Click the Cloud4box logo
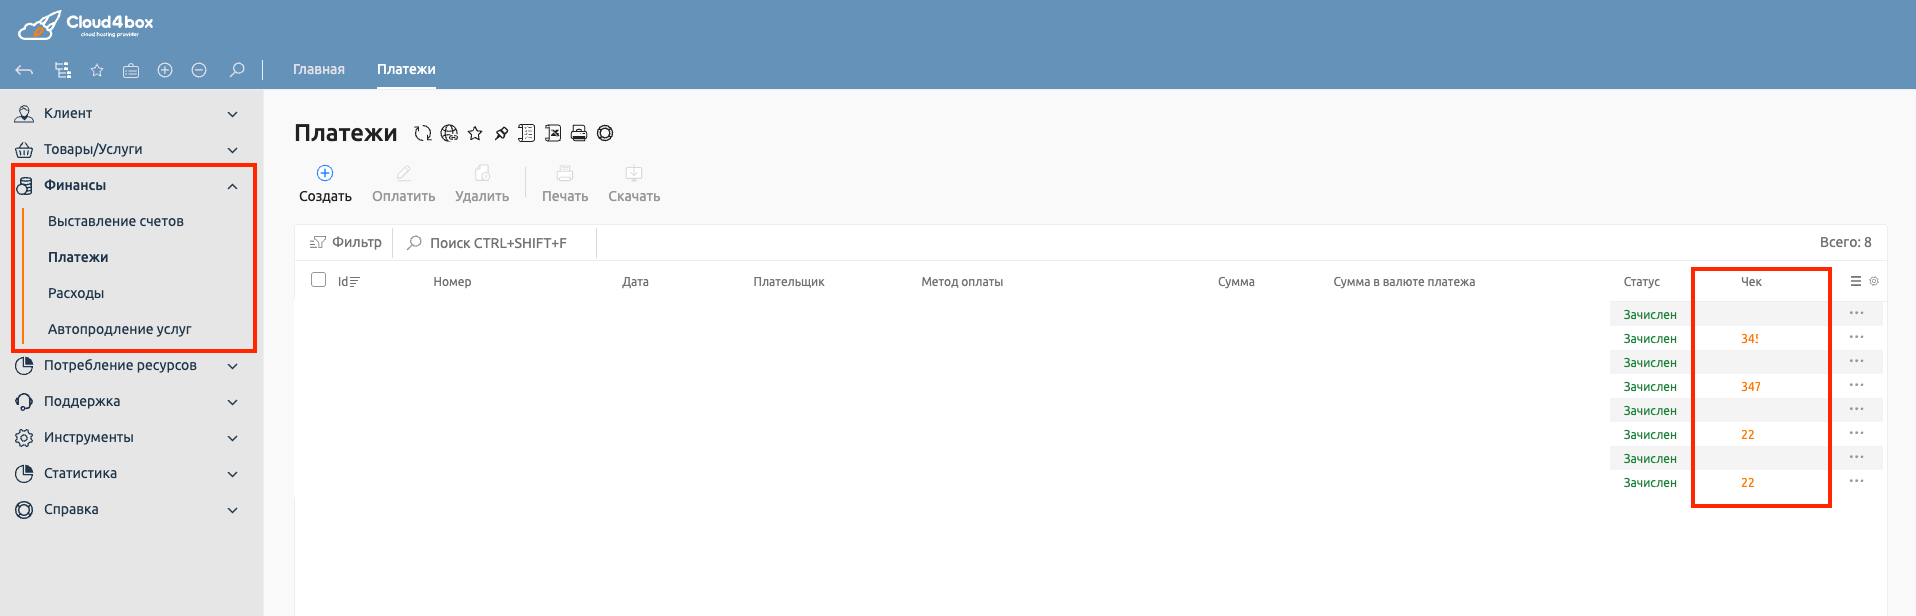This screenshot has width=1916, height=616. [x=86, y=25]
